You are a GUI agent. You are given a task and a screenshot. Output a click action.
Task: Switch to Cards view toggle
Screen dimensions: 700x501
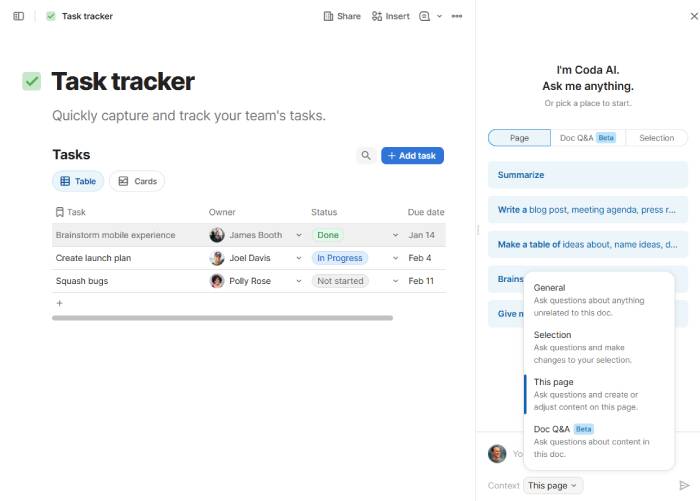[137, 181]
